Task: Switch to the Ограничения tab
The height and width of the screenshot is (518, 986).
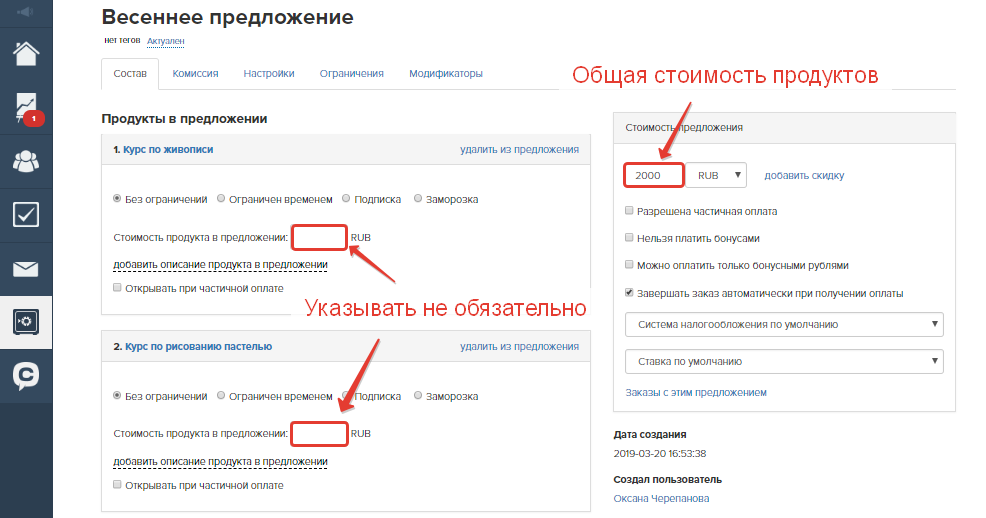Action: point(352,74)
